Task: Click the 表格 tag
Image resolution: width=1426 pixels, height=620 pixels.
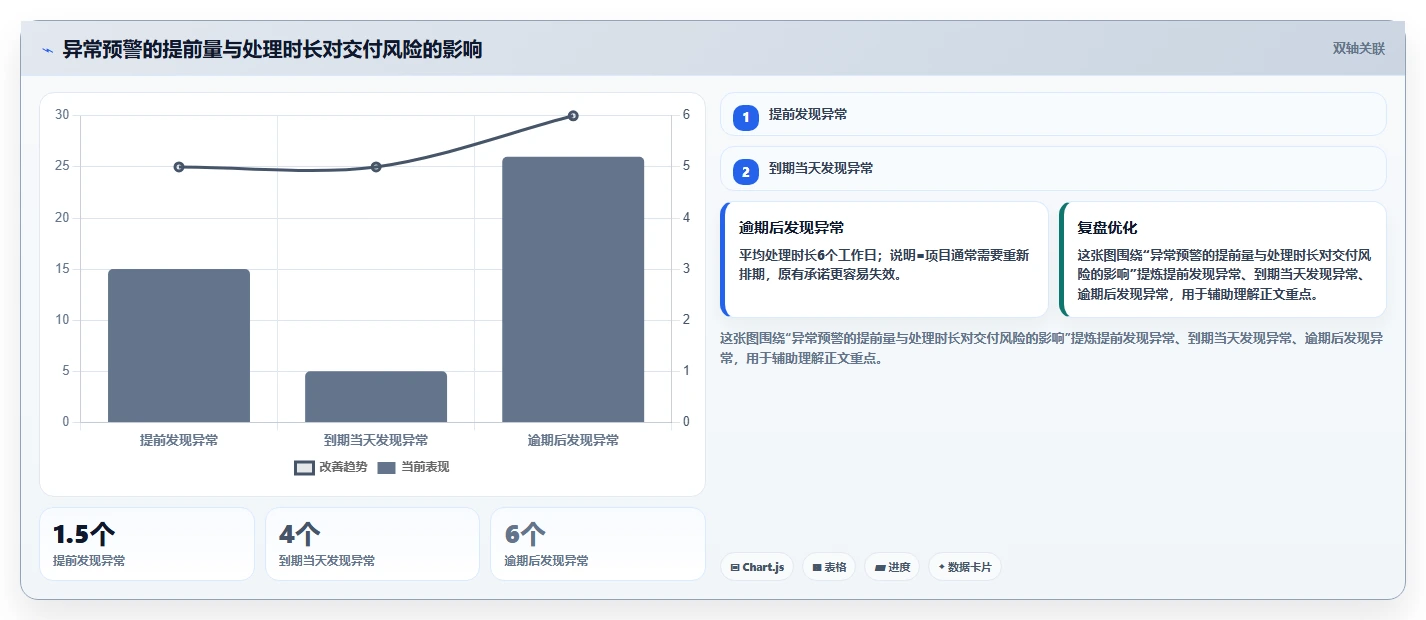Action: (x=829, y=567)
